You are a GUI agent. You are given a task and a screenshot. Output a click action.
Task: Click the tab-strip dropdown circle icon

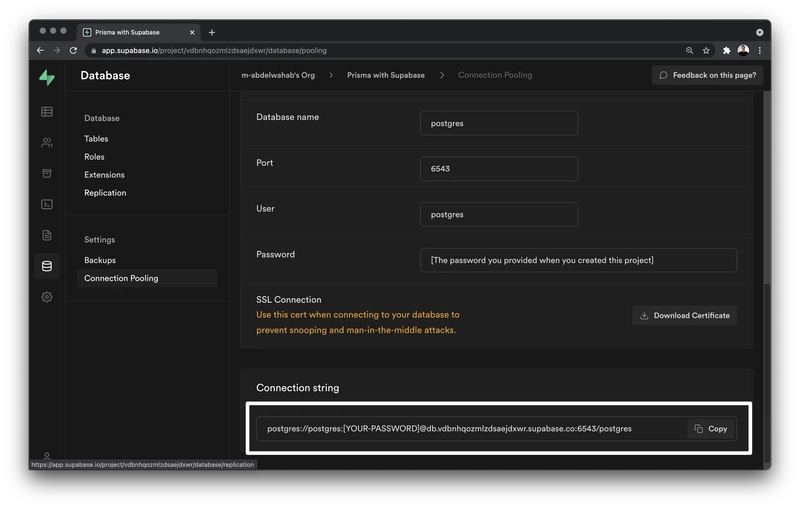pos(760,32)
